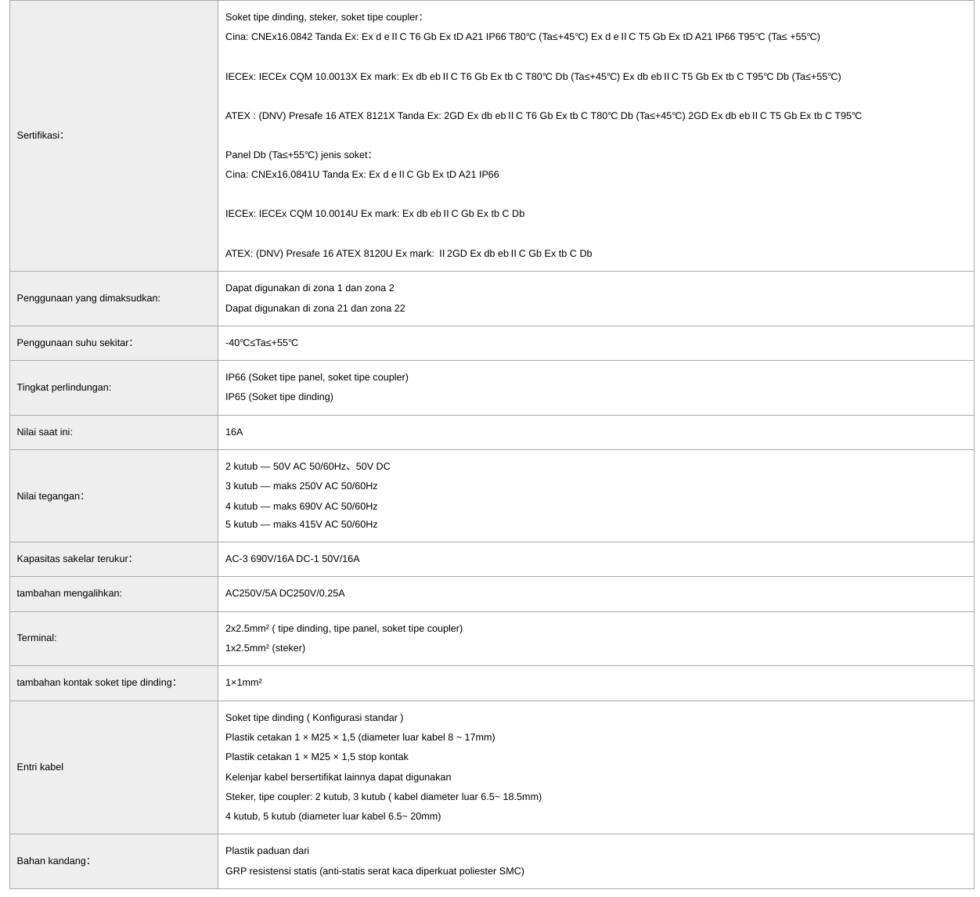Click '1x2.5mm² (steker)' terminal text
This screenshot has width=980, height=897.
pos(265,648)
